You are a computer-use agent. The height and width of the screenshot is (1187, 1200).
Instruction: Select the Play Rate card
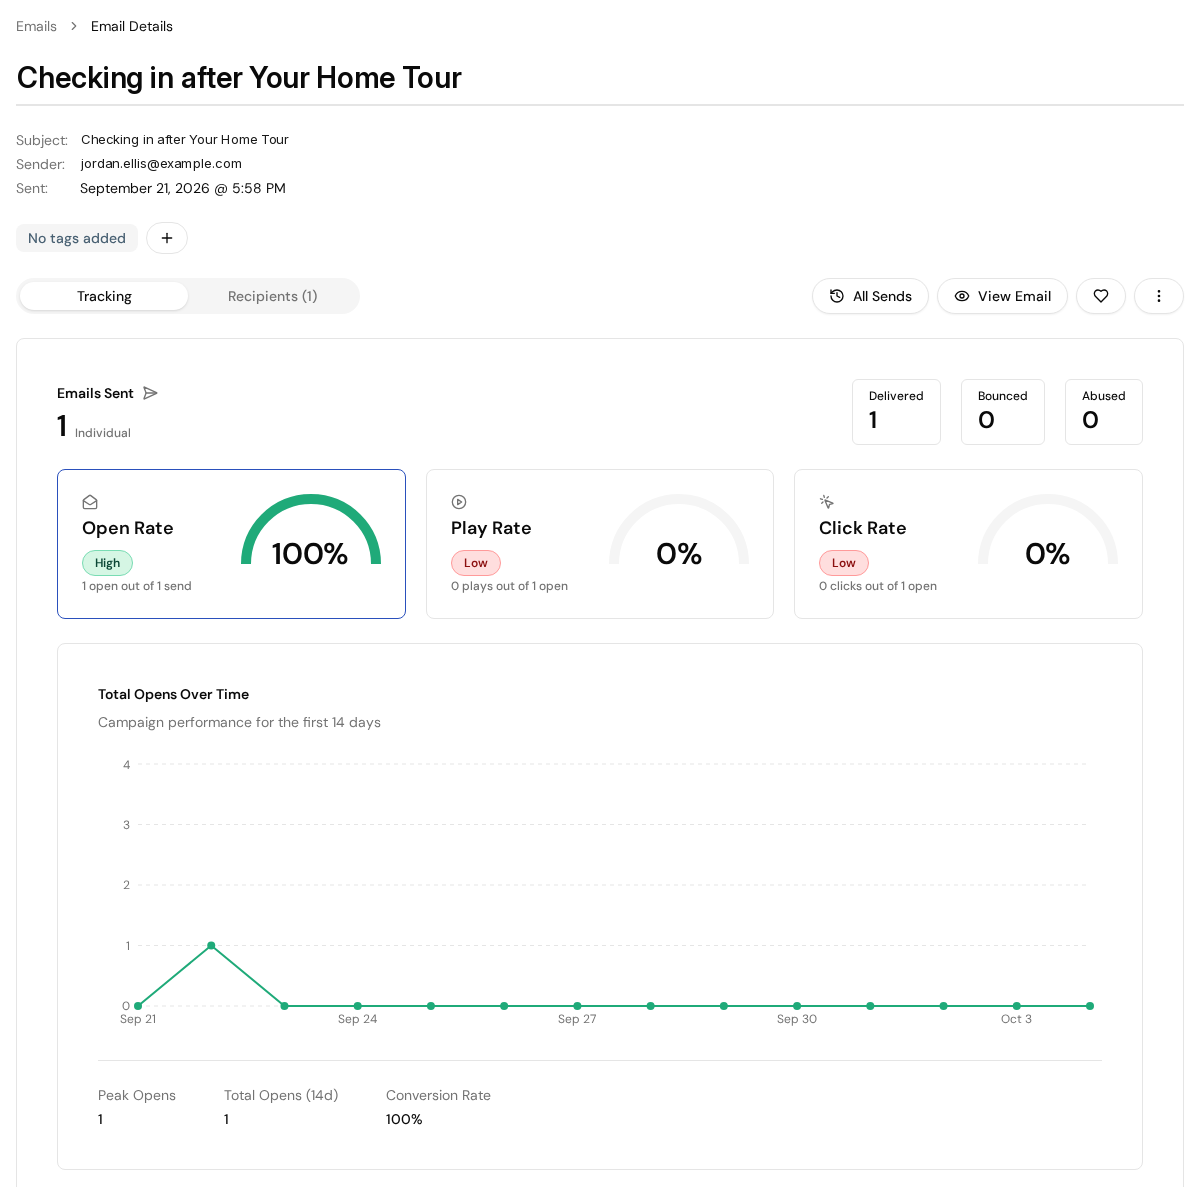point(600,544)
